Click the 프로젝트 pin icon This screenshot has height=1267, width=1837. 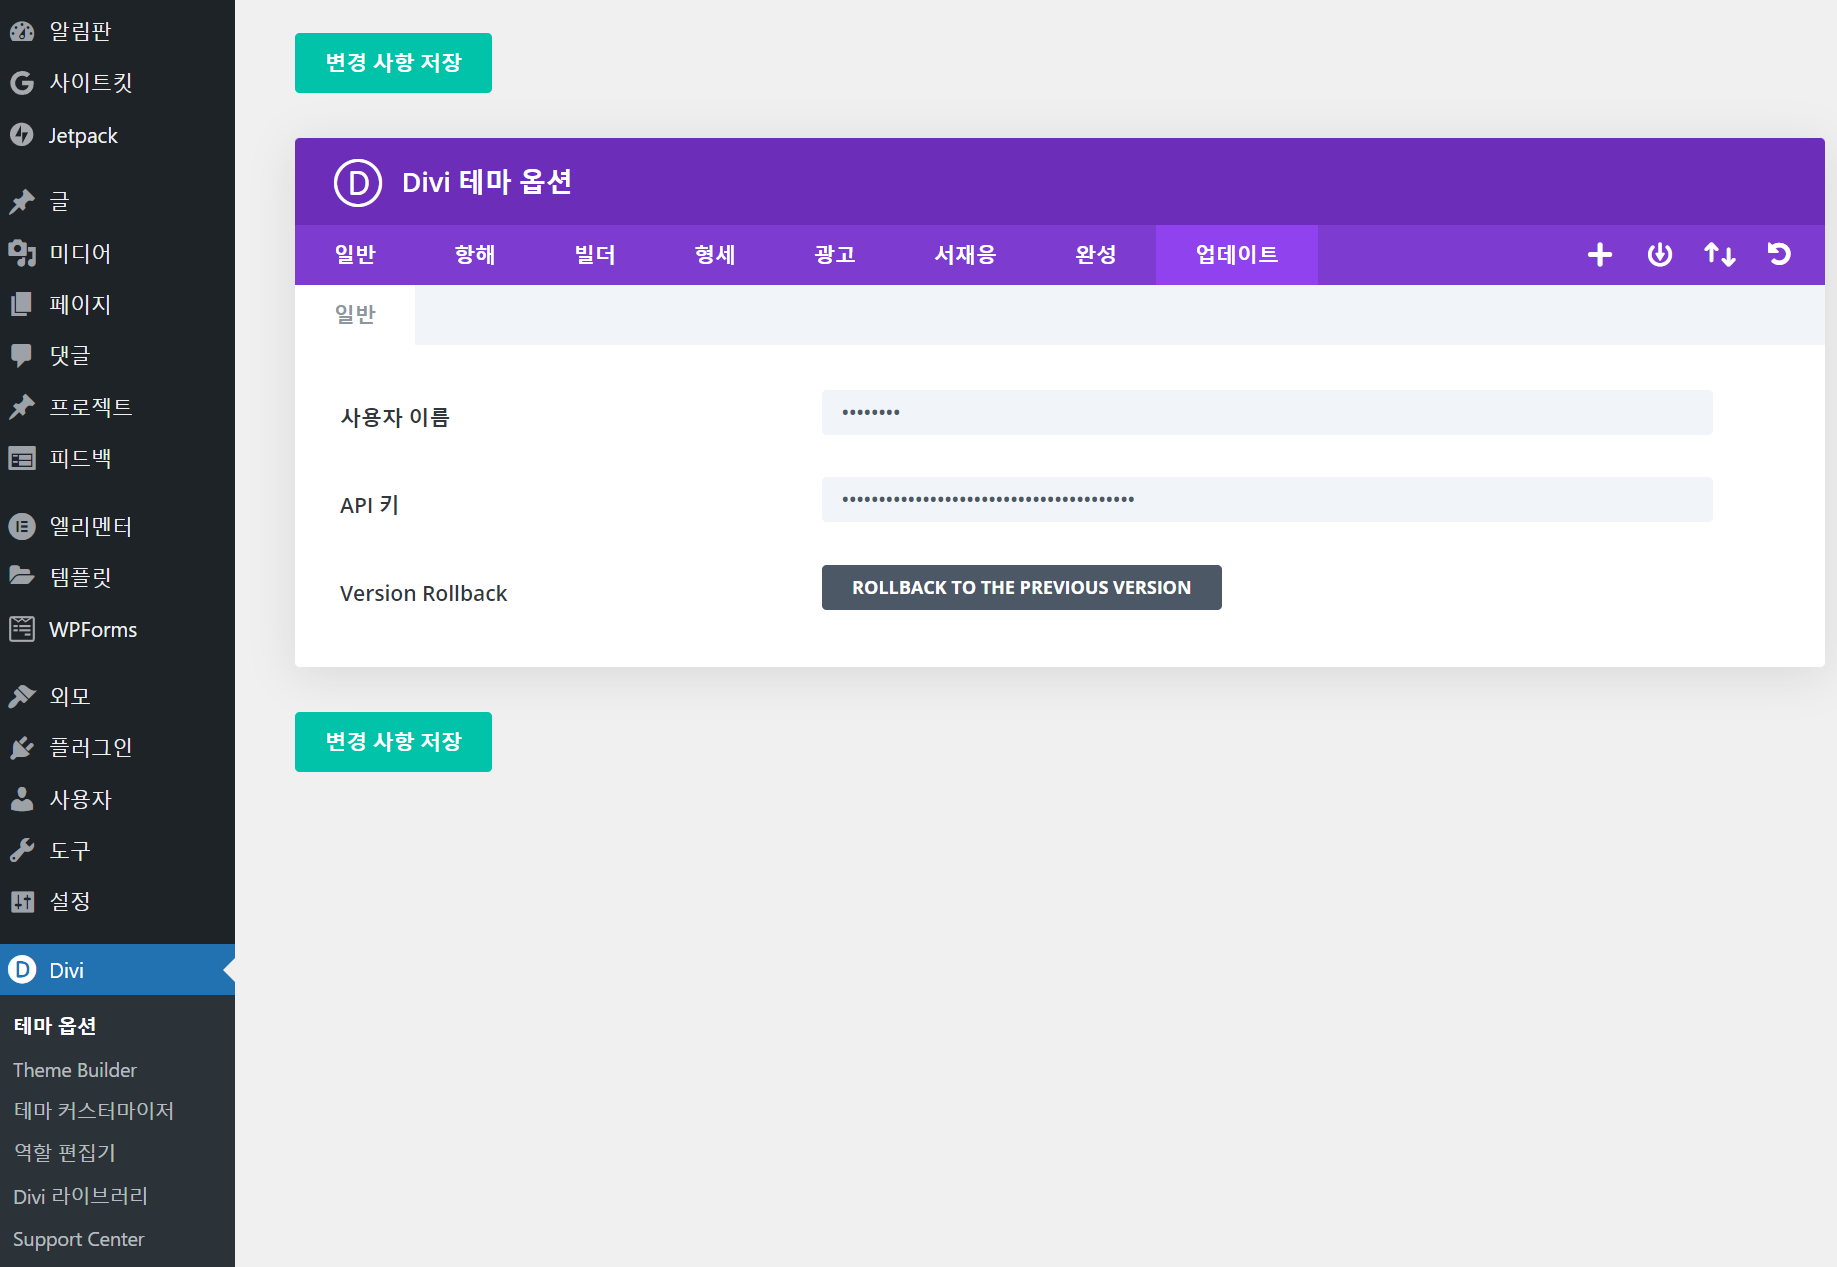(22, 407)
